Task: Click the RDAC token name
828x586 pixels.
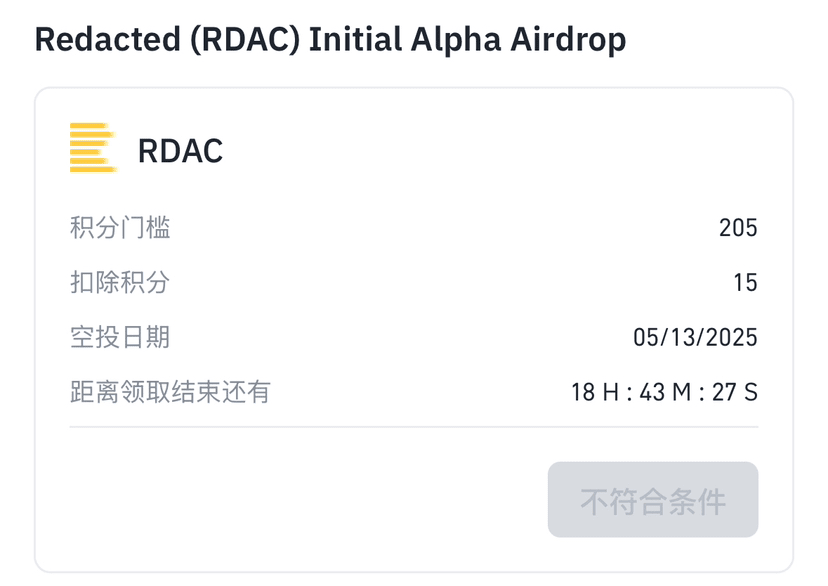Action: (x=180, y=151)
